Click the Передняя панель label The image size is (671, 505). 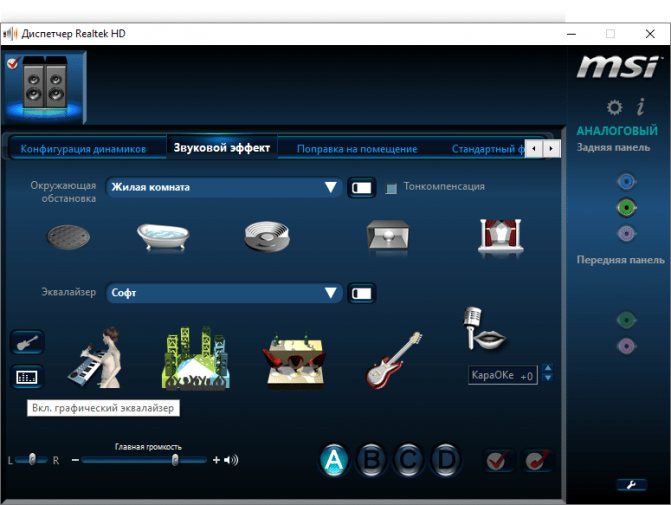[x=621, y=260]
